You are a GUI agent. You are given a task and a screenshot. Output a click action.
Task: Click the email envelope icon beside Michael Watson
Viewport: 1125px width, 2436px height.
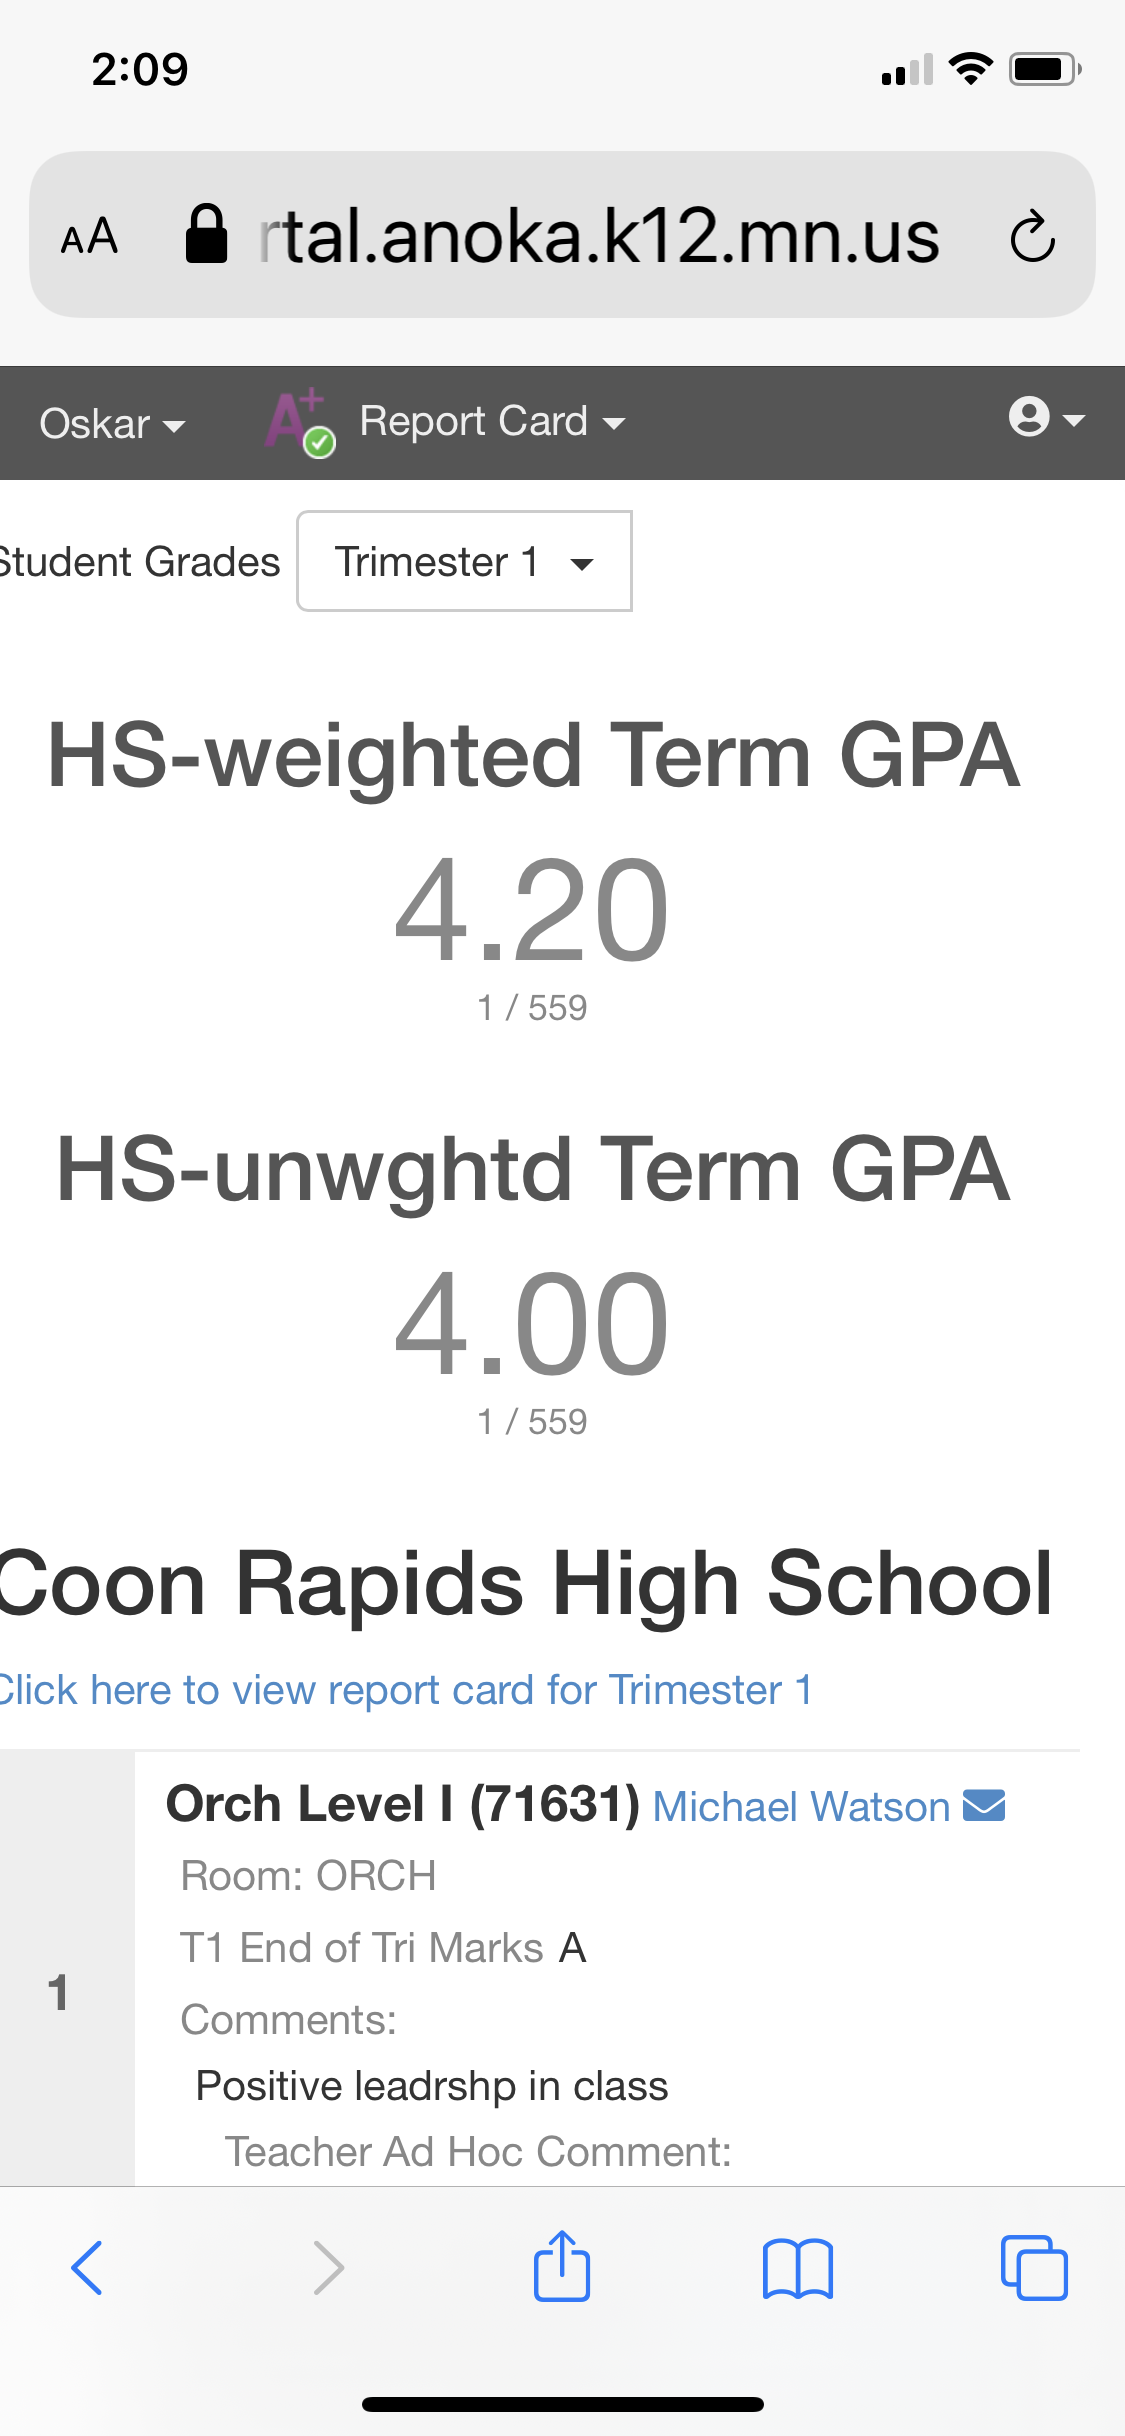(x=984, y=1806)
